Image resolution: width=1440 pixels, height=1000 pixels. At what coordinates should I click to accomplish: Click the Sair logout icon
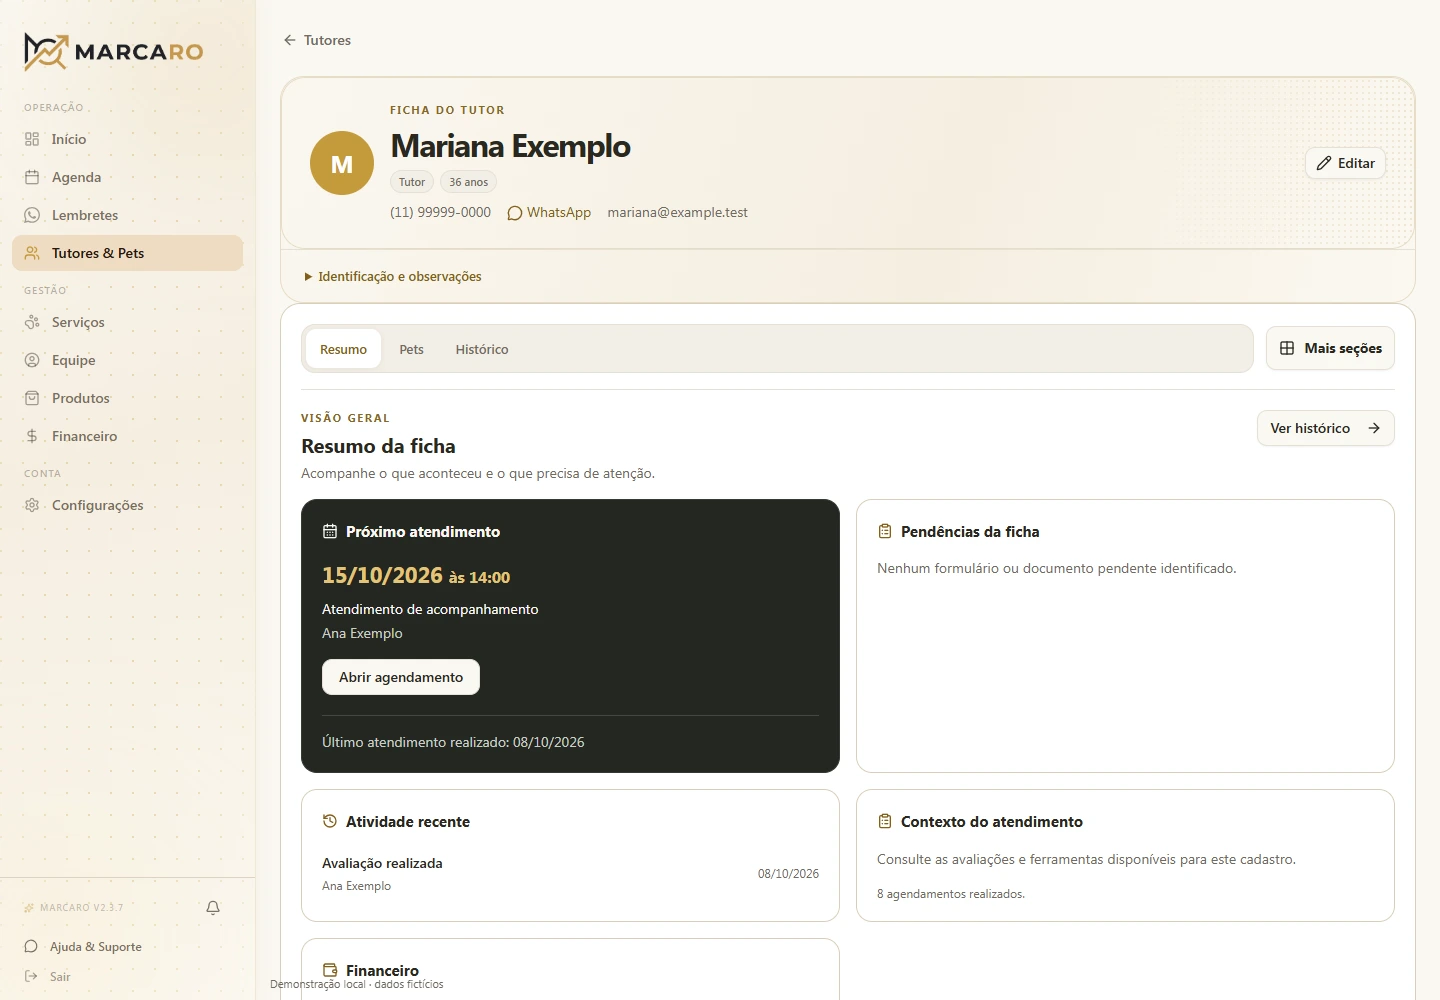(x=31, y=977)
